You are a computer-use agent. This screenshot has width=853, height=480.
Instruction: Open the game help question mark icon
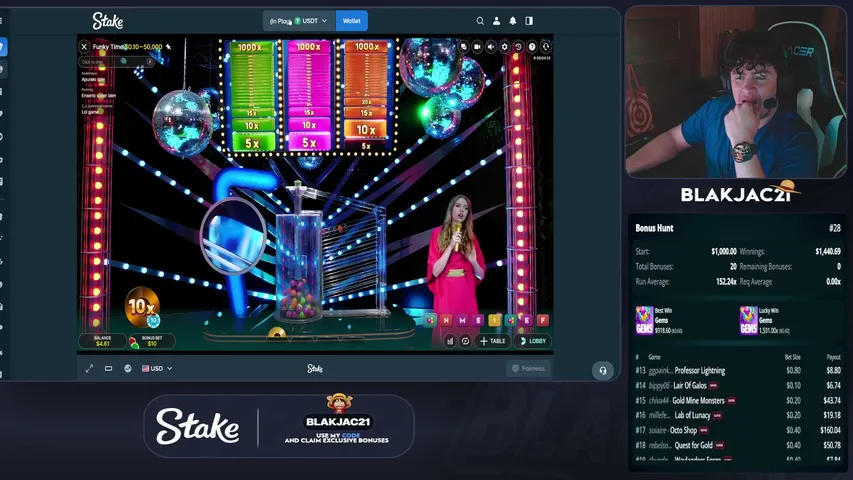531,47
